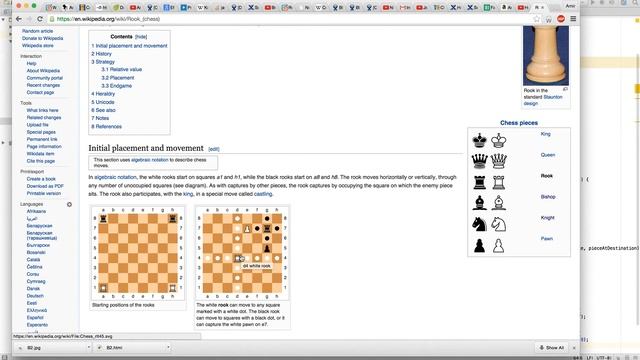Click the black bishop piece icon
This screenshot has height=360, width=640.
479,203
